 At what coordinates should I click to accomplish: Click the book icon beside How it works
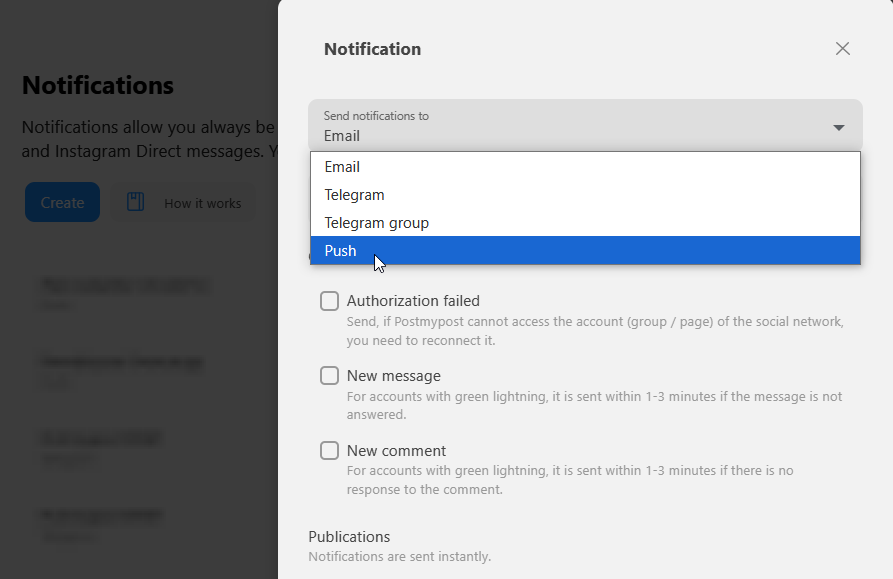click(136, 202)
